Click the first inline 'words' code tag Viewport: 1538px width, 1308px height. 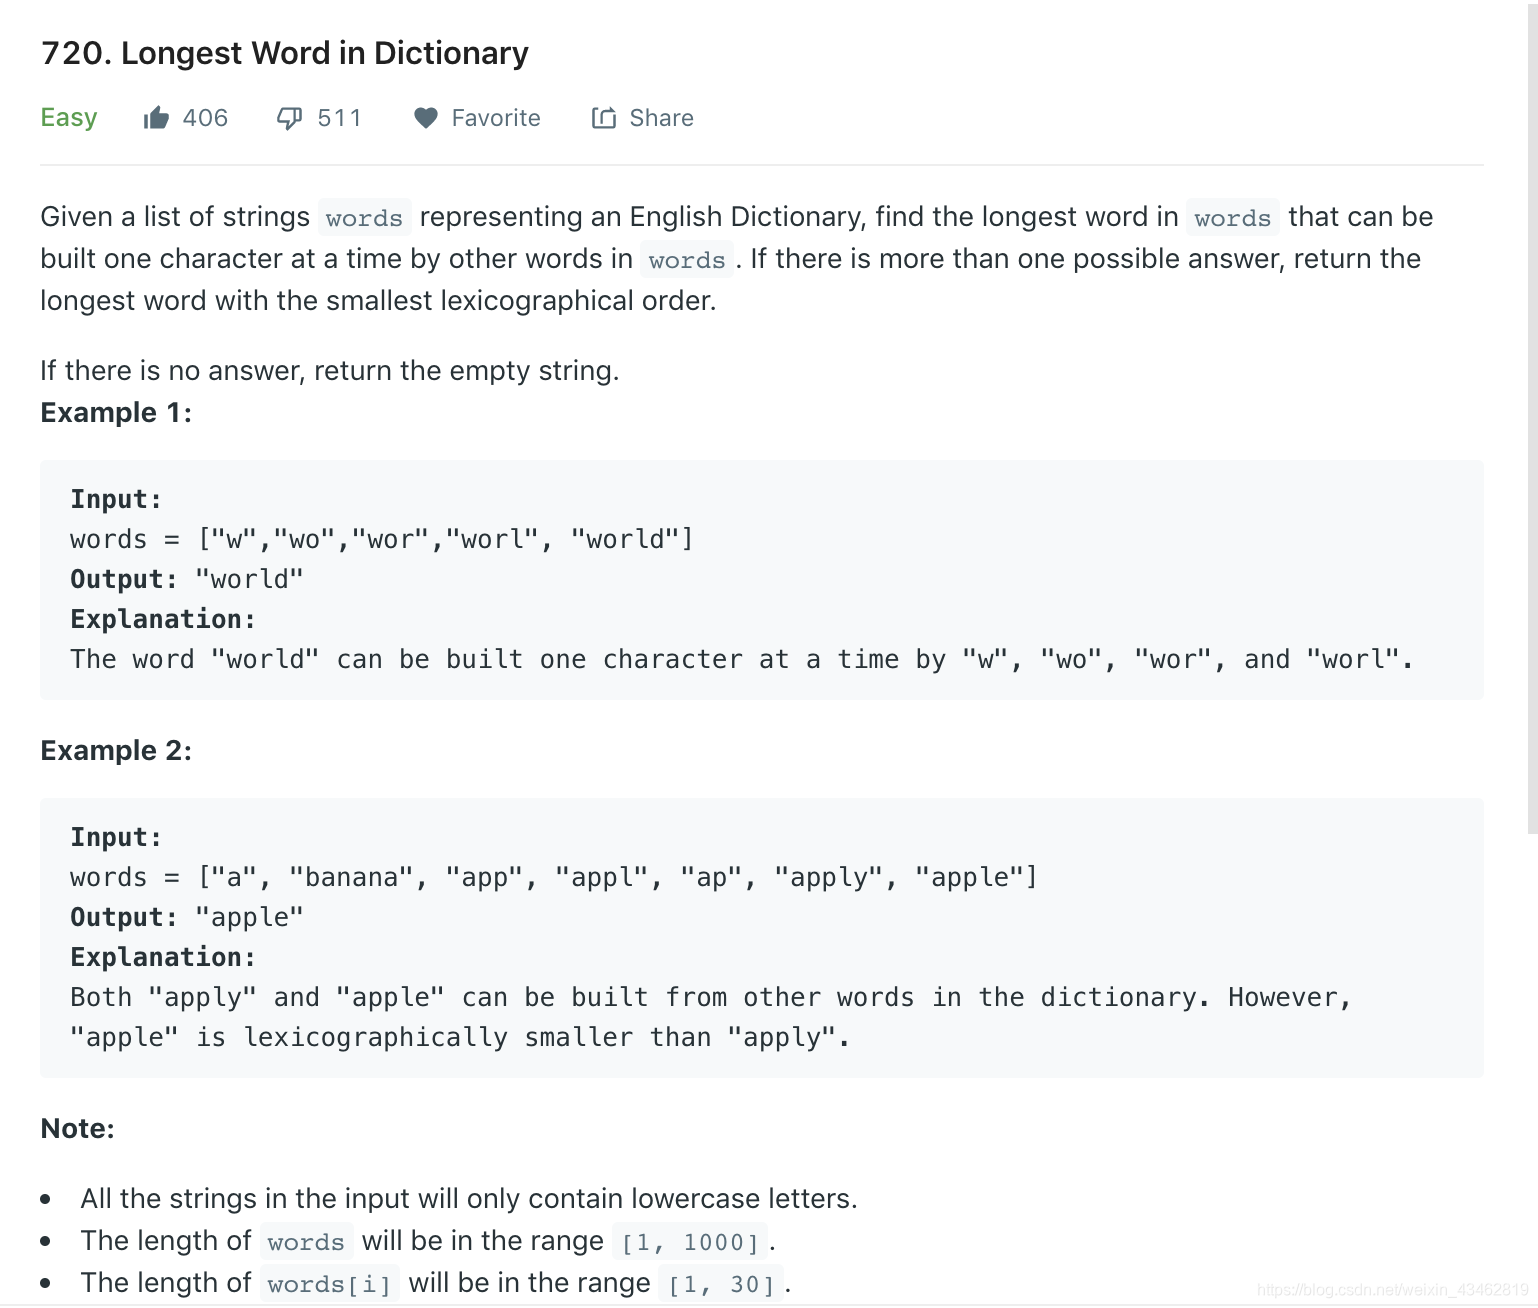364,218
